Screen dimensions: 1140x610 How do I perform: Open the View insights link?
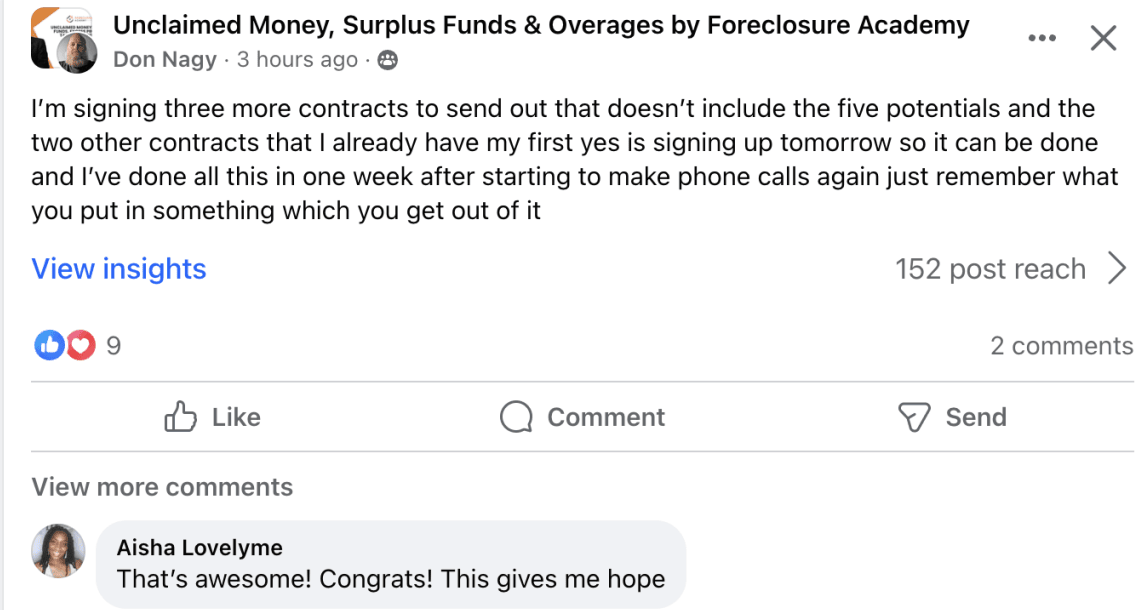[119, 269]
